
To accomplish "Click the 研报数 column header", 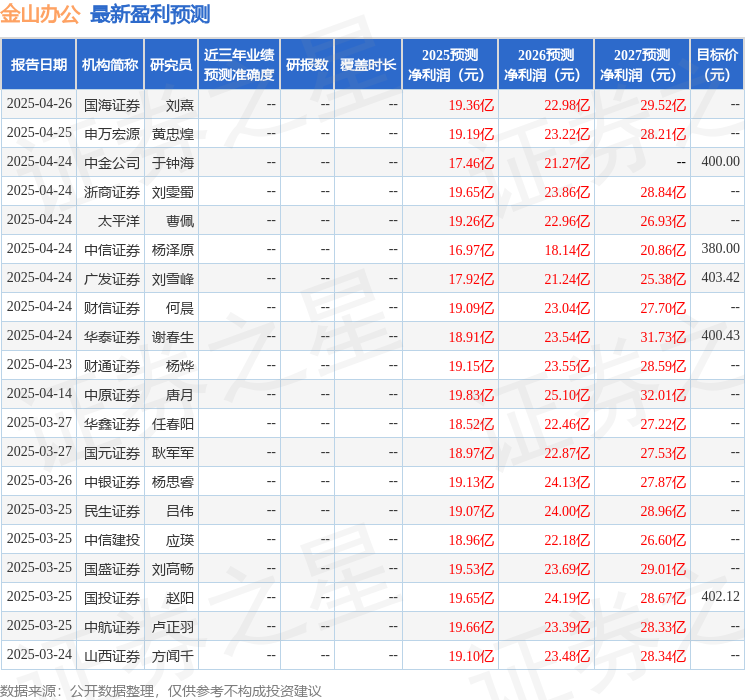I will pyautogui.click(x=307, y=65).
